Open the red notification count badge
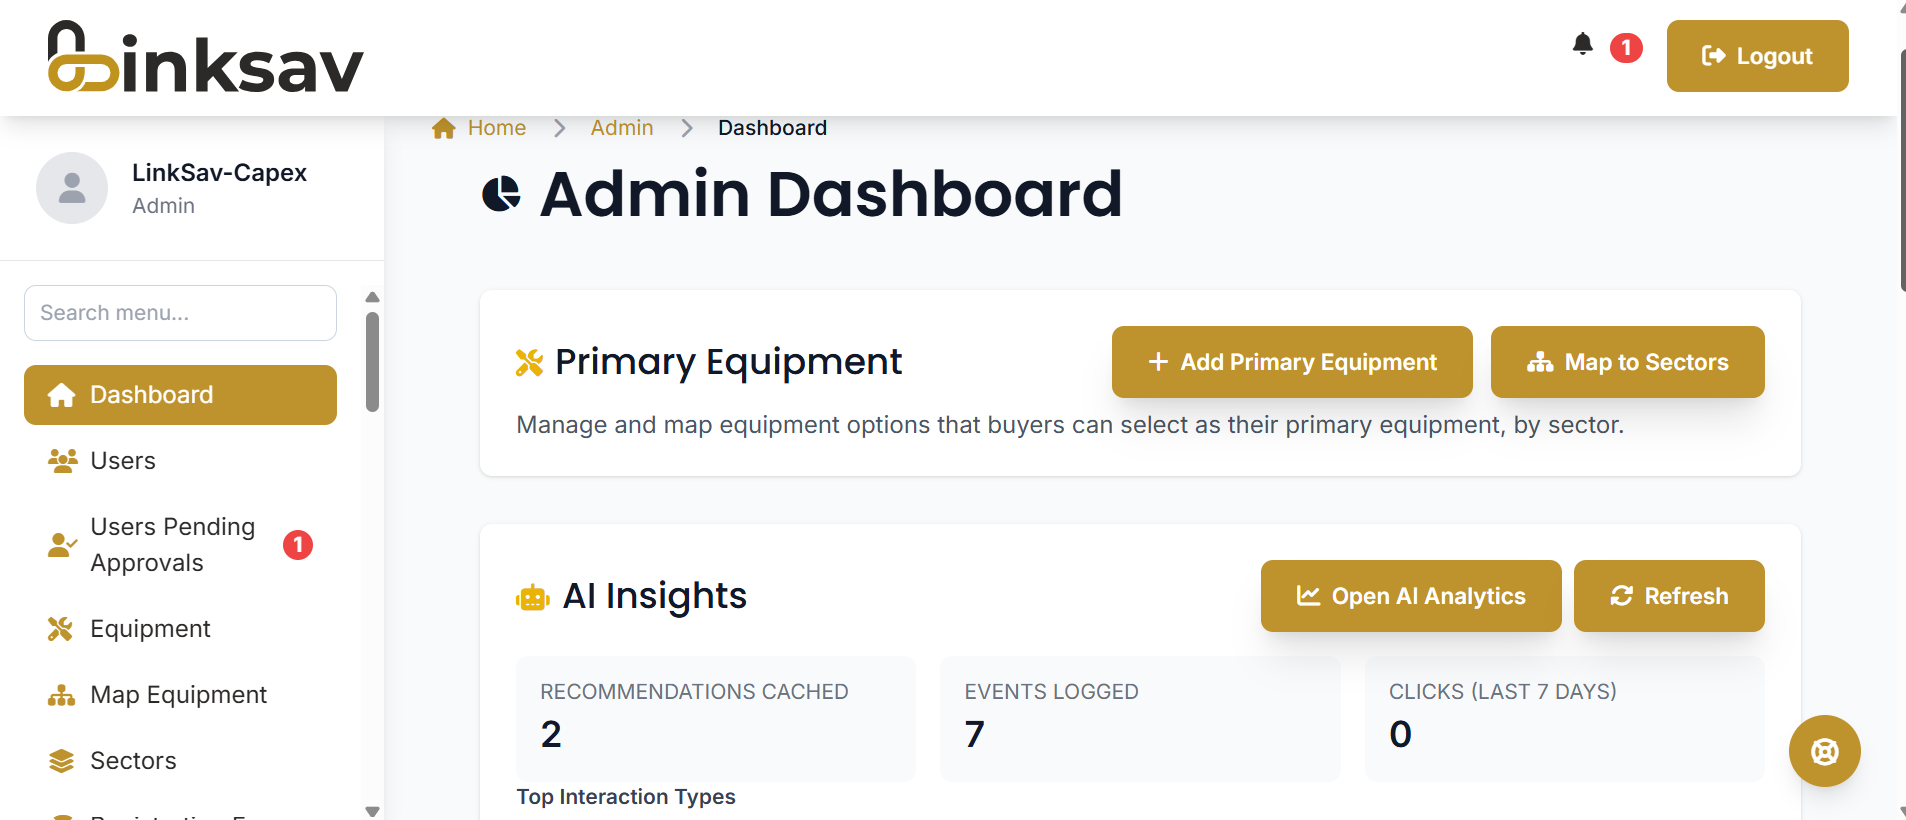The image size is (1906, 820). 1626,47
